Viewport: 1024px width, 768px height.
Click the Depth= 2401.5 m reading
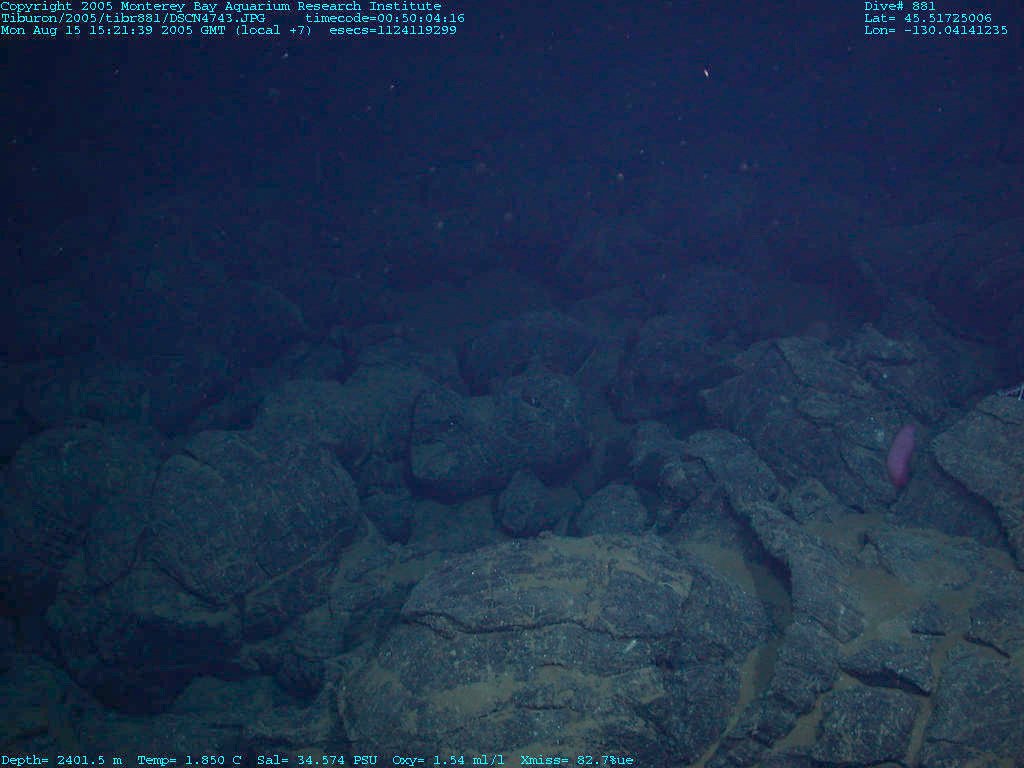point(61,760)
